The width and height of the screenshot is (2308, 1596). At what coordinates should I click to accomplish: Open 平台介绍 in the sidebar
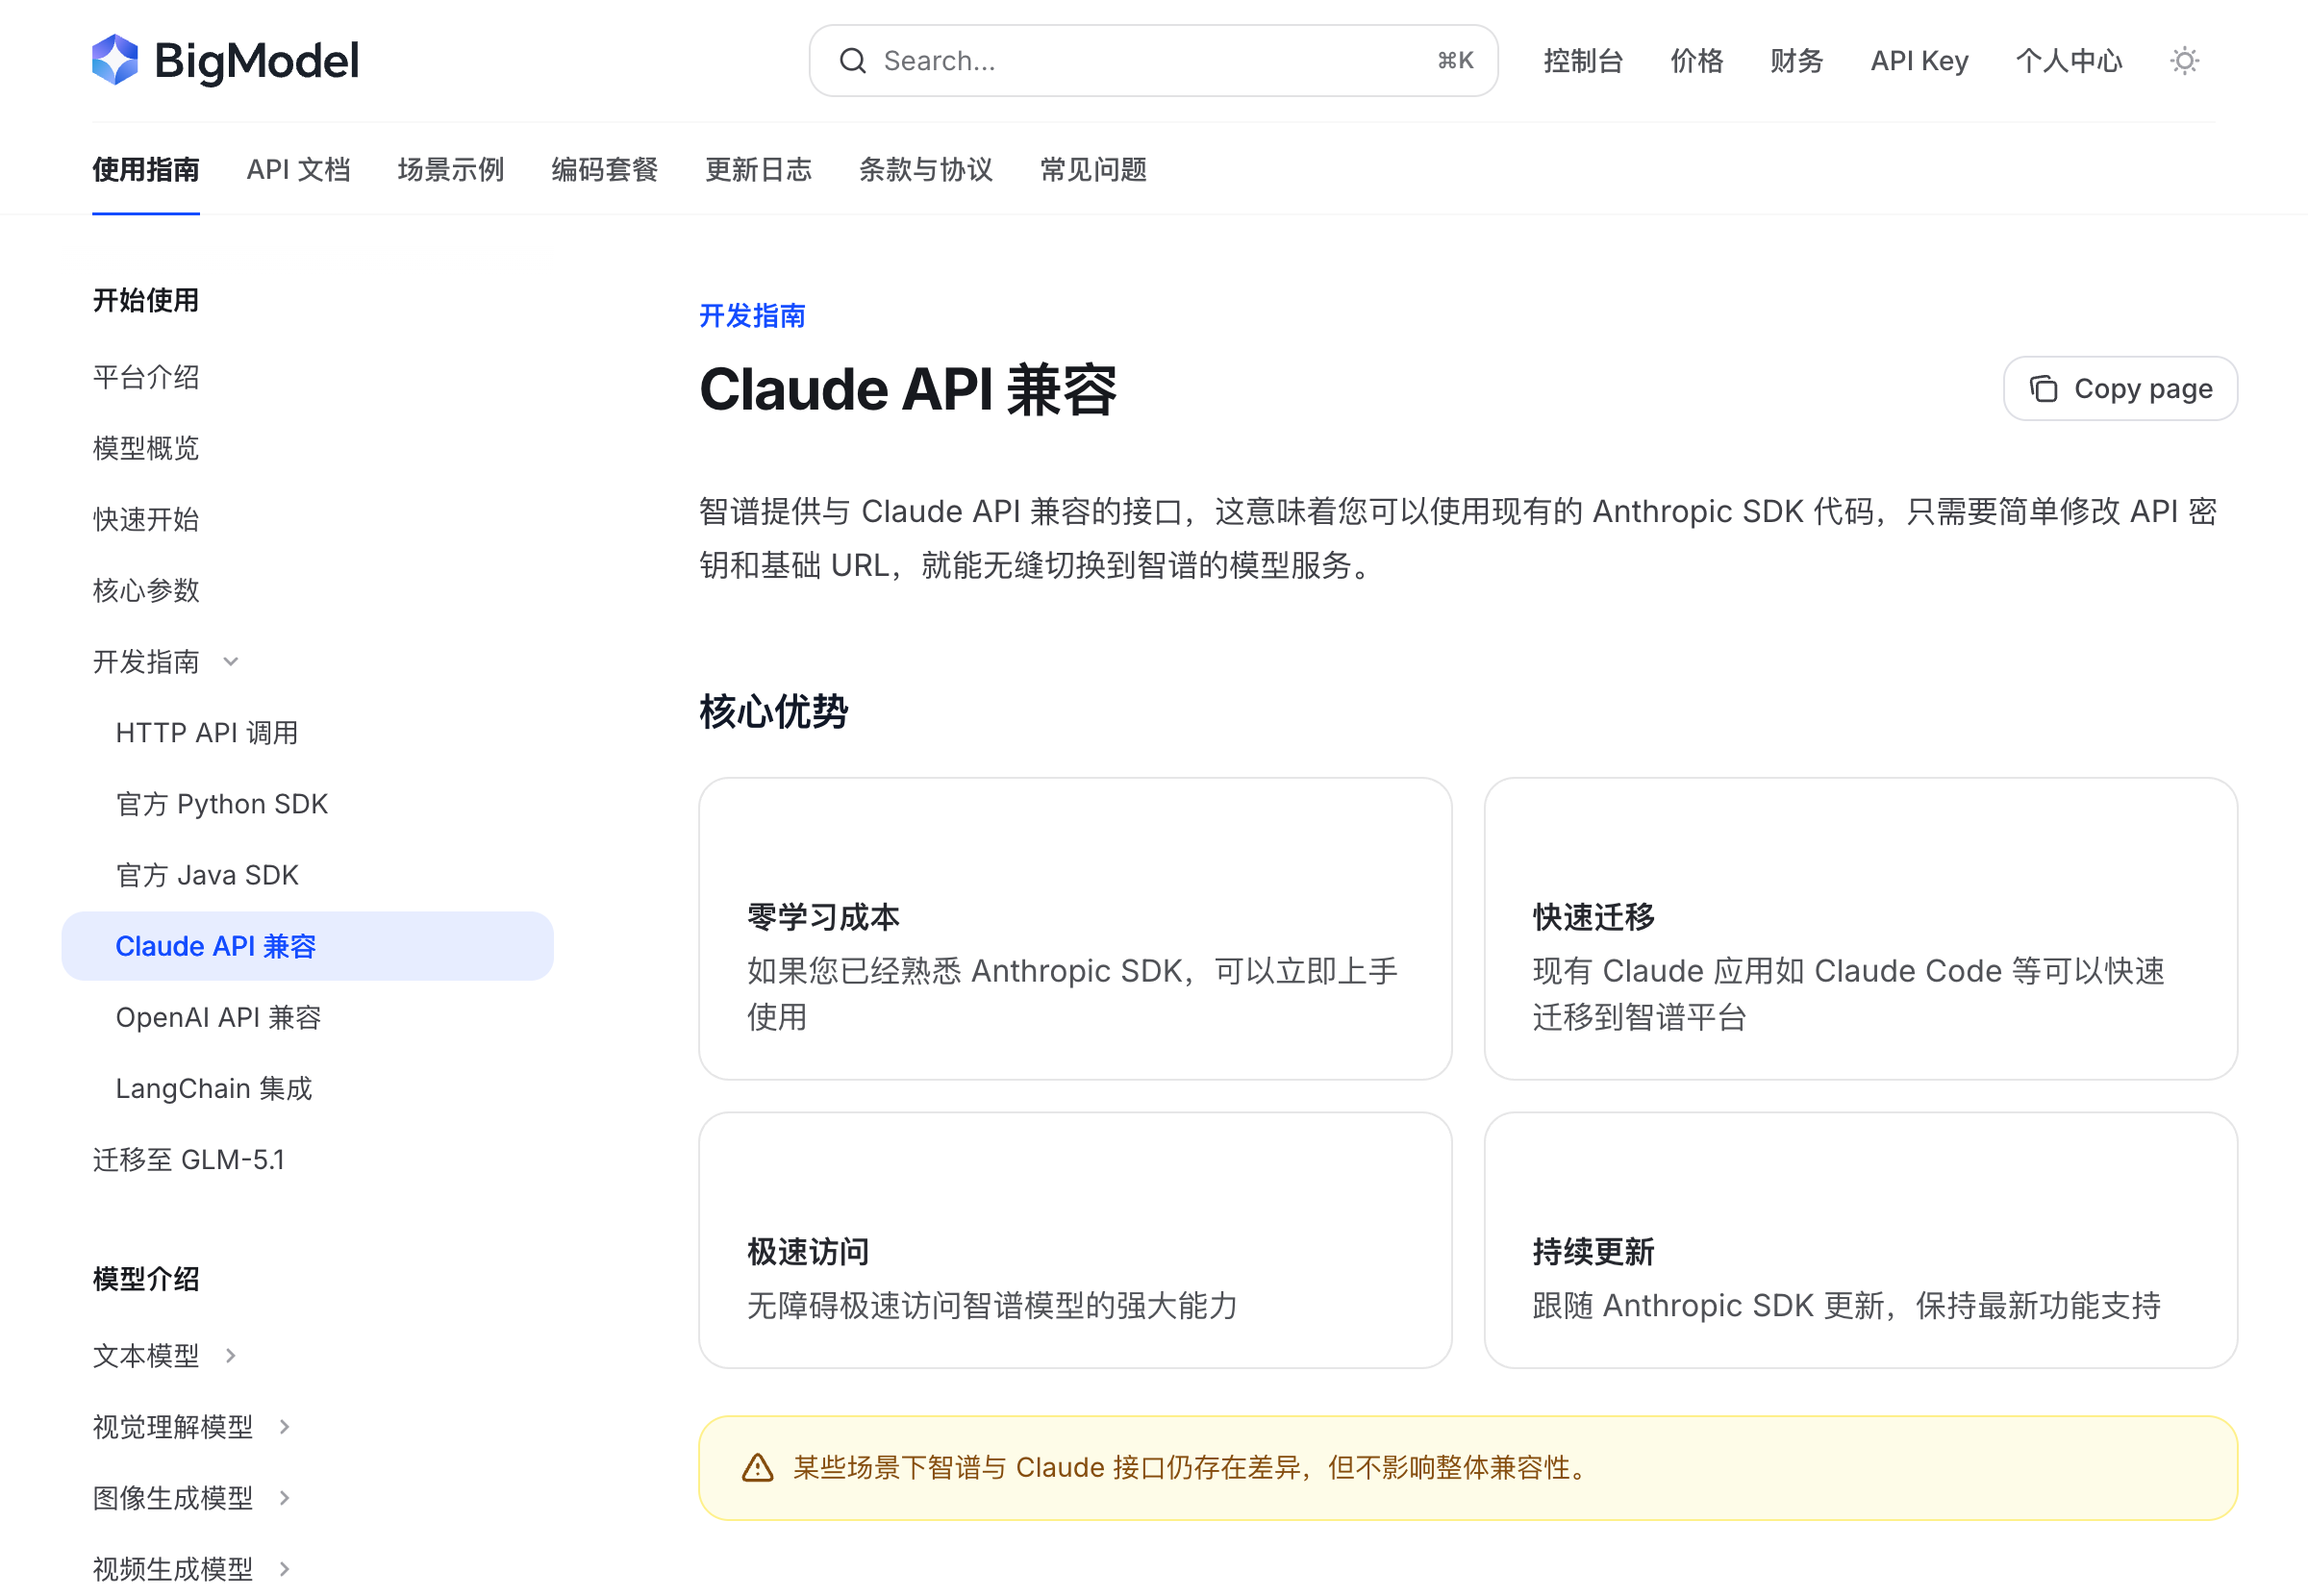[x=146, y=377]
